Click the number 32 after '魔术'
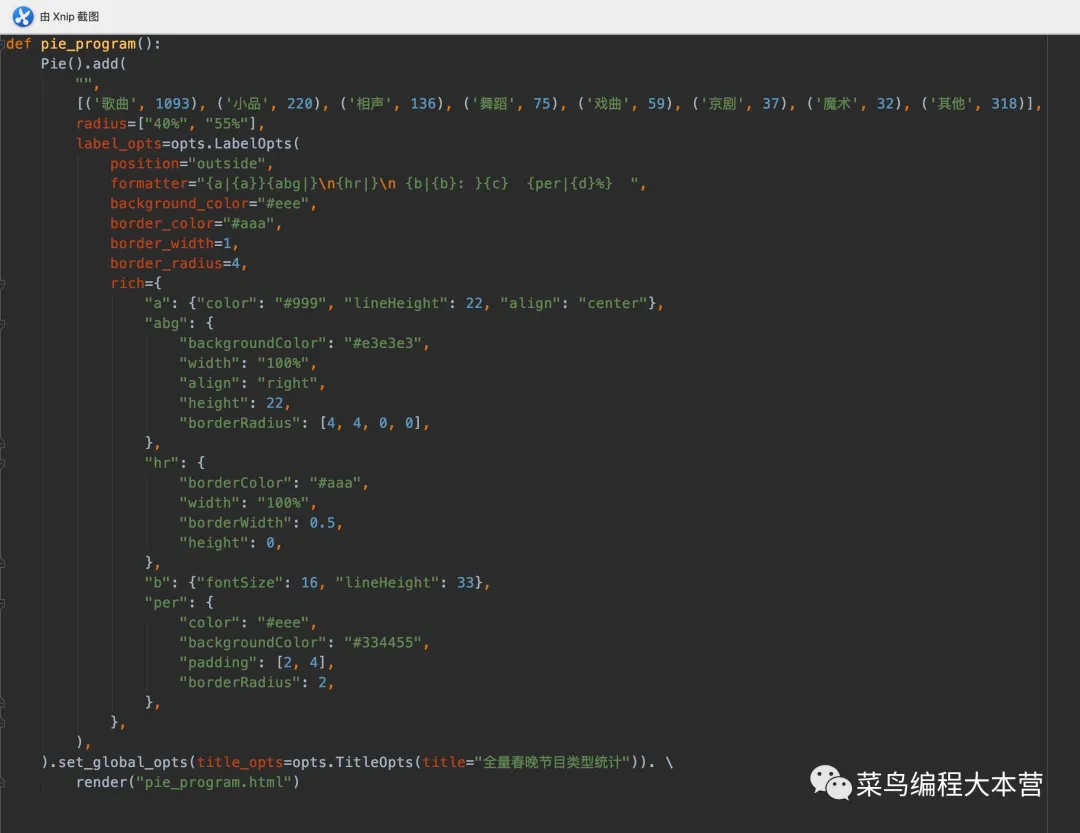 coord(884,103)
